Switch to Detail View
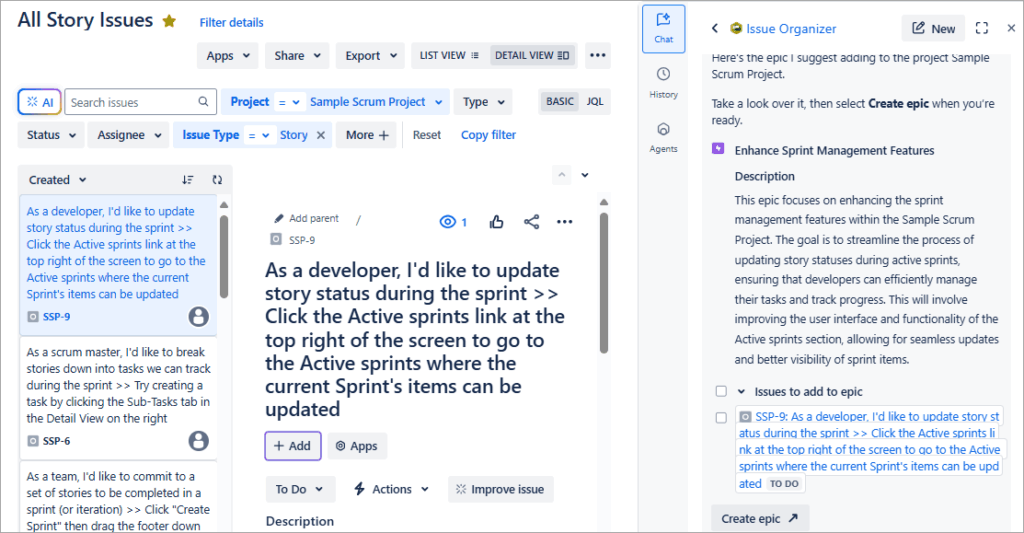1024x533 pixels. coord(532,56)
